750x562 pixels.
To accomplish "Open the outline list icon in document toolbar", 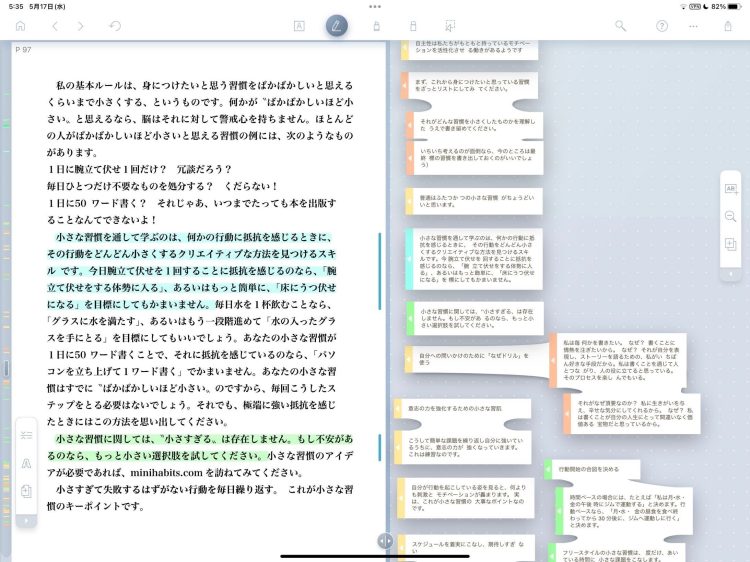I will click(26, 435).
